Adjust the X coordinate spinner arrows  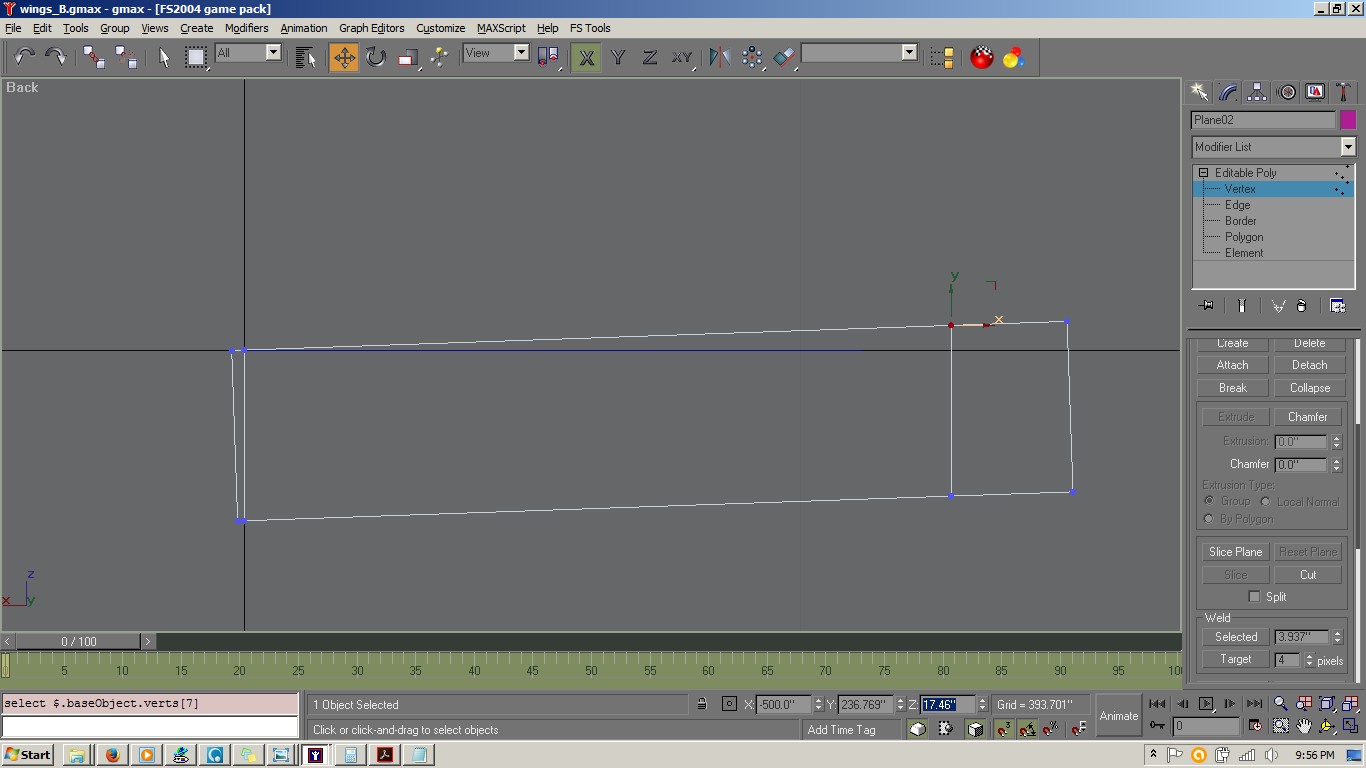pyautogui.click(x=818, y=704)
